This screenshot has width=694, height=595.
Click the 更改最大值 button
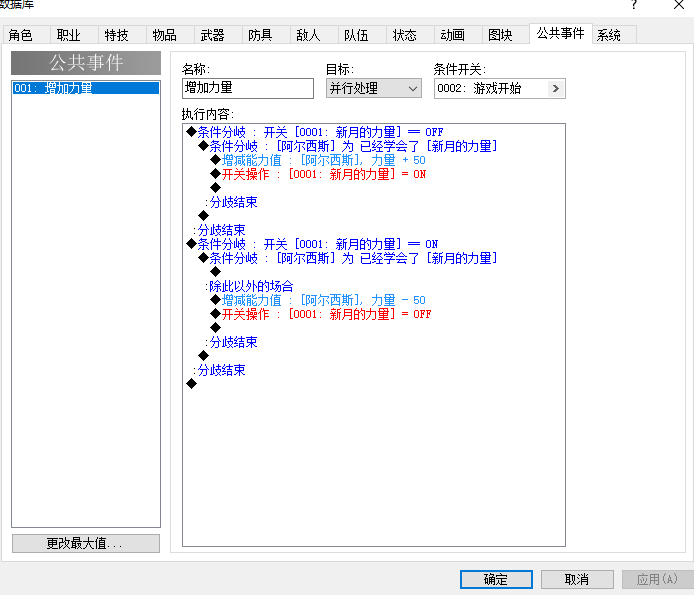pyautogui.click(x=86, y=543)
